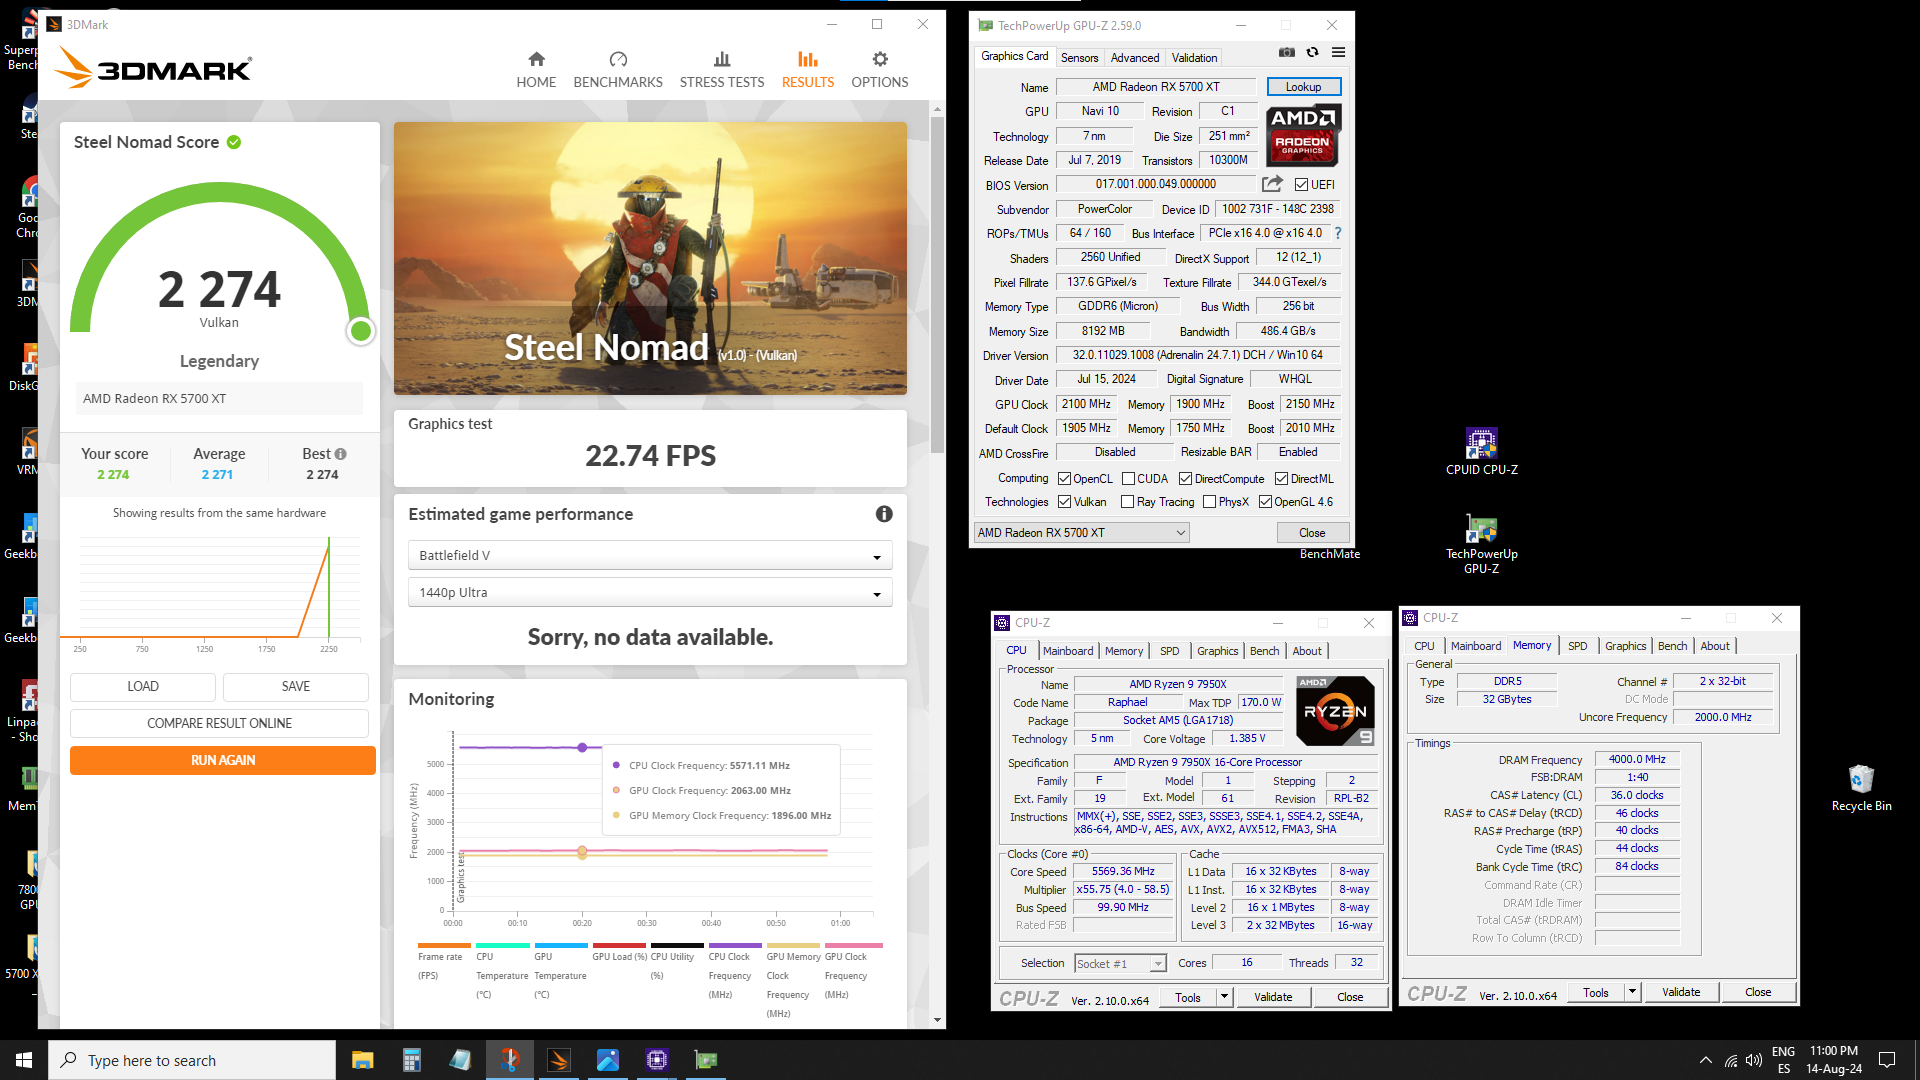Open the 1440p Ultra resolution dropdown

pyautogui.click(x=650, y=593)
